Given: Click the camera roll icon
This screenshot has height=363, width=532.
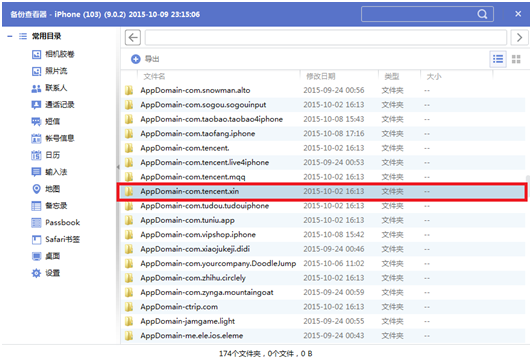Looking at the screenshot, I should [x=36, y=54].
